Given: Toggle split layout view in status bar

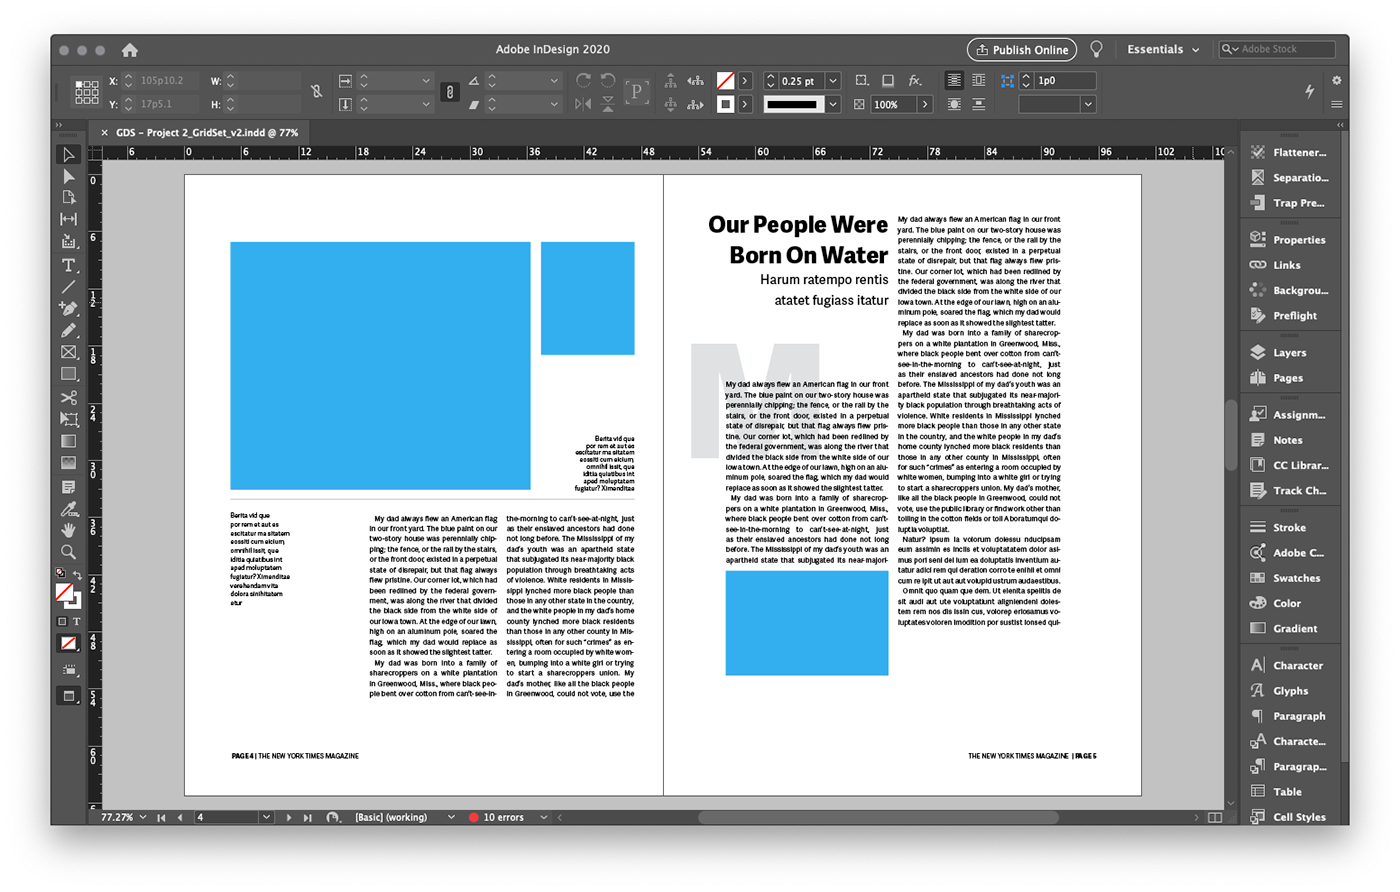Looking at the screenshot, I should pyautogui.click(x=1215, y=817).
